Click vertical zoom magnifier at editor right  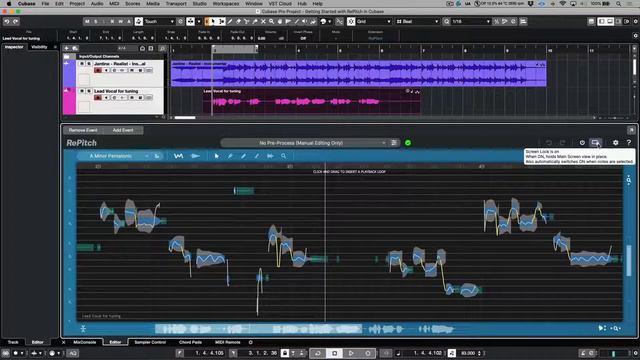(x=629, y=180)
